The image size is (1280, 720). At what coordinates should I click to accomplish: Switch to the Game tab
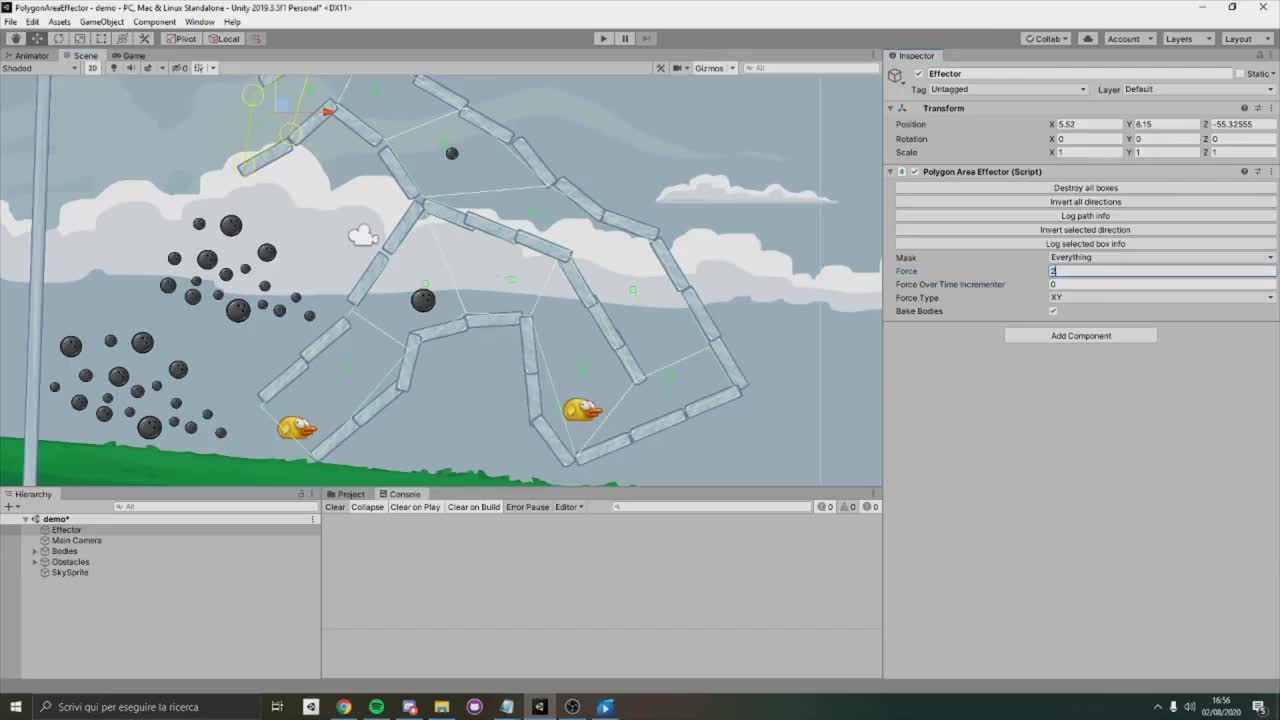[128, 55]
